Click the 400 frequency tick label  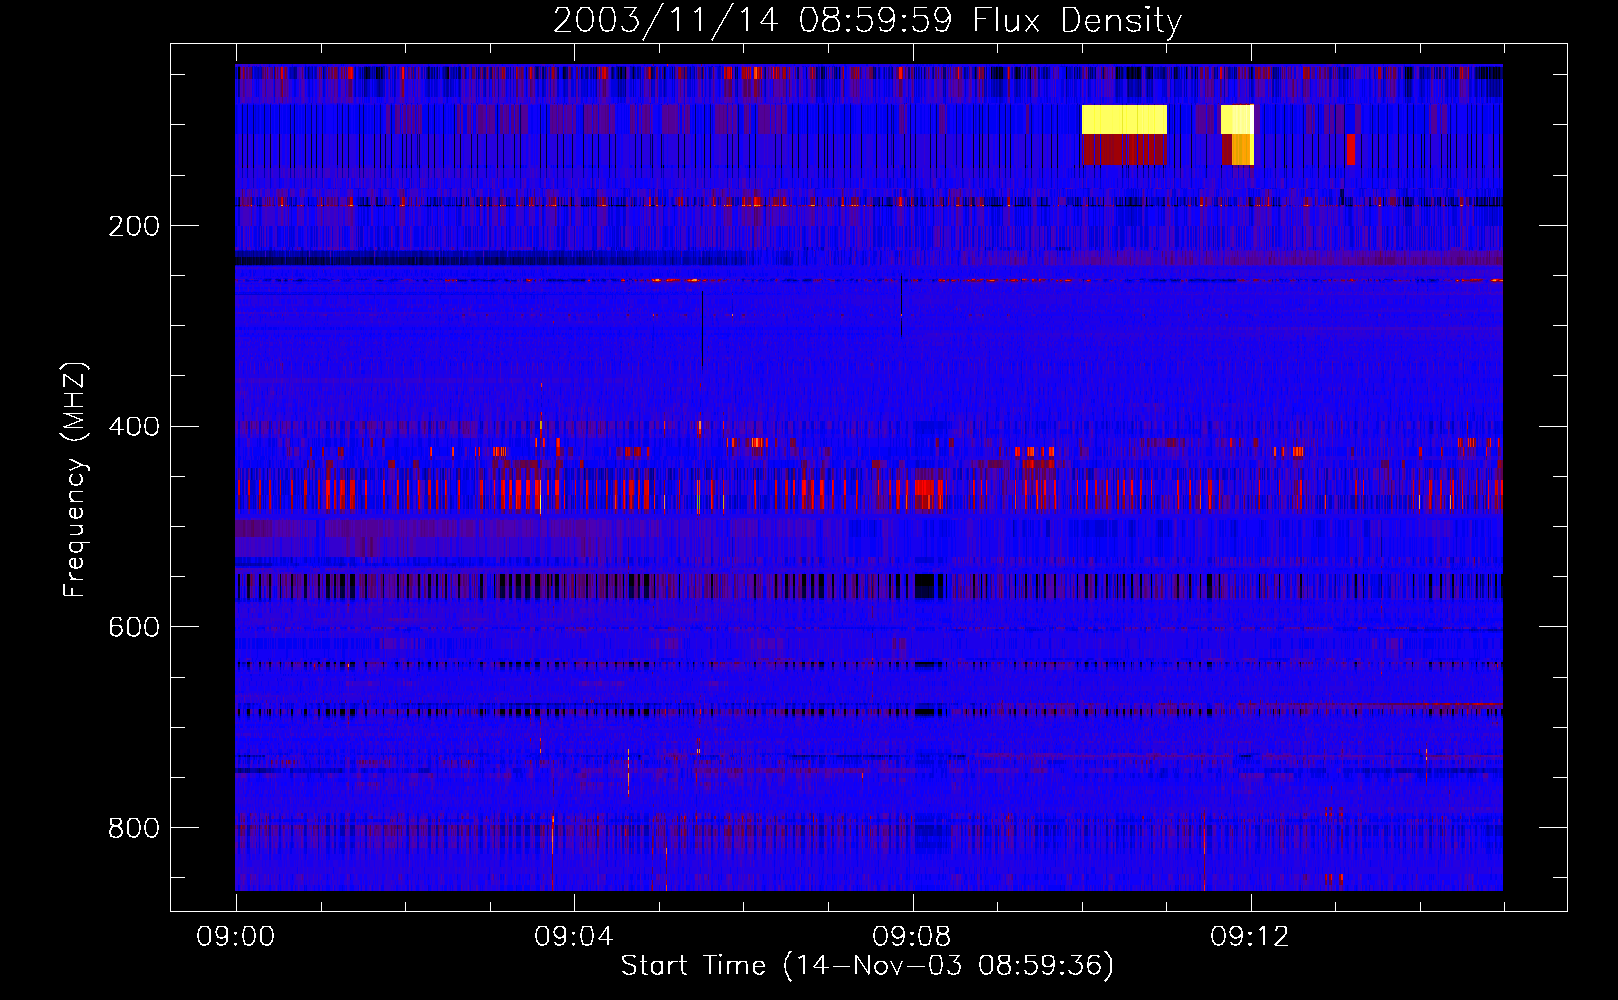(134, 427)
